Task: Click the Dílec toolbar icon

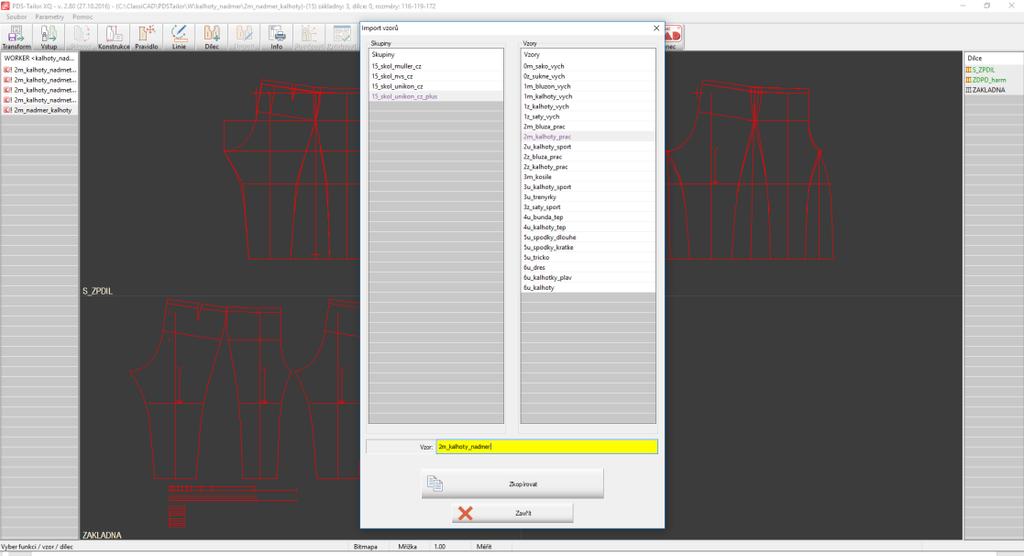Action: (212, 37)
